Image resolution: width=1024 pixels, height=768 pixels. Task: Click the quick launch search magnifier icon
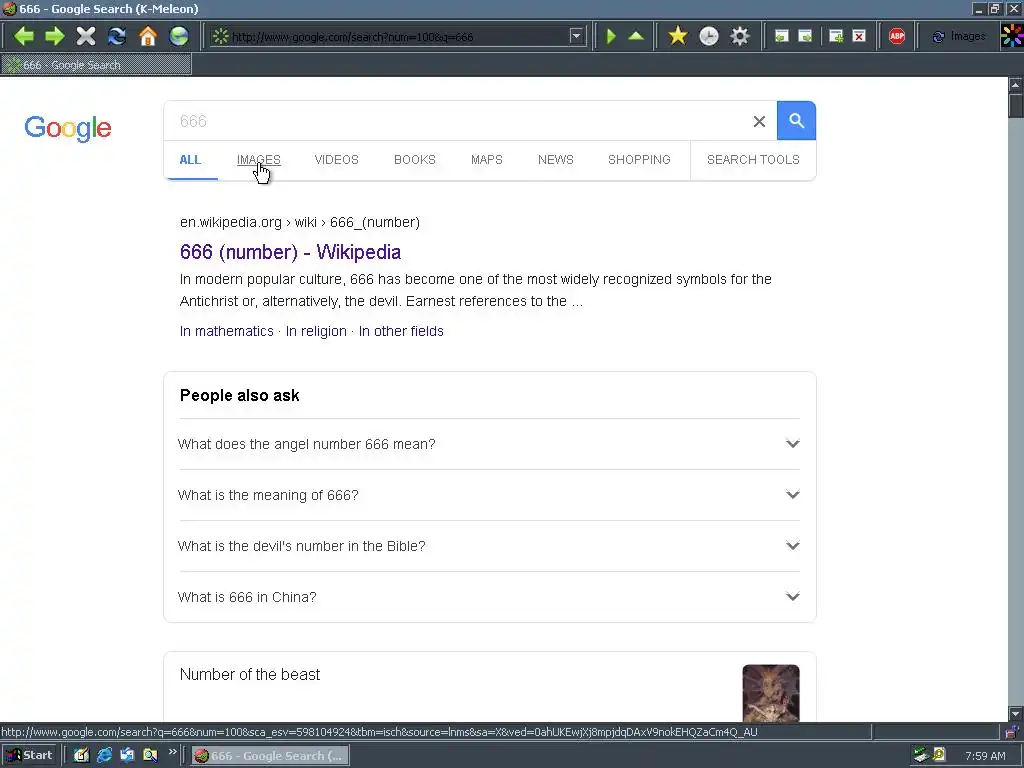[x=150, y=756]
